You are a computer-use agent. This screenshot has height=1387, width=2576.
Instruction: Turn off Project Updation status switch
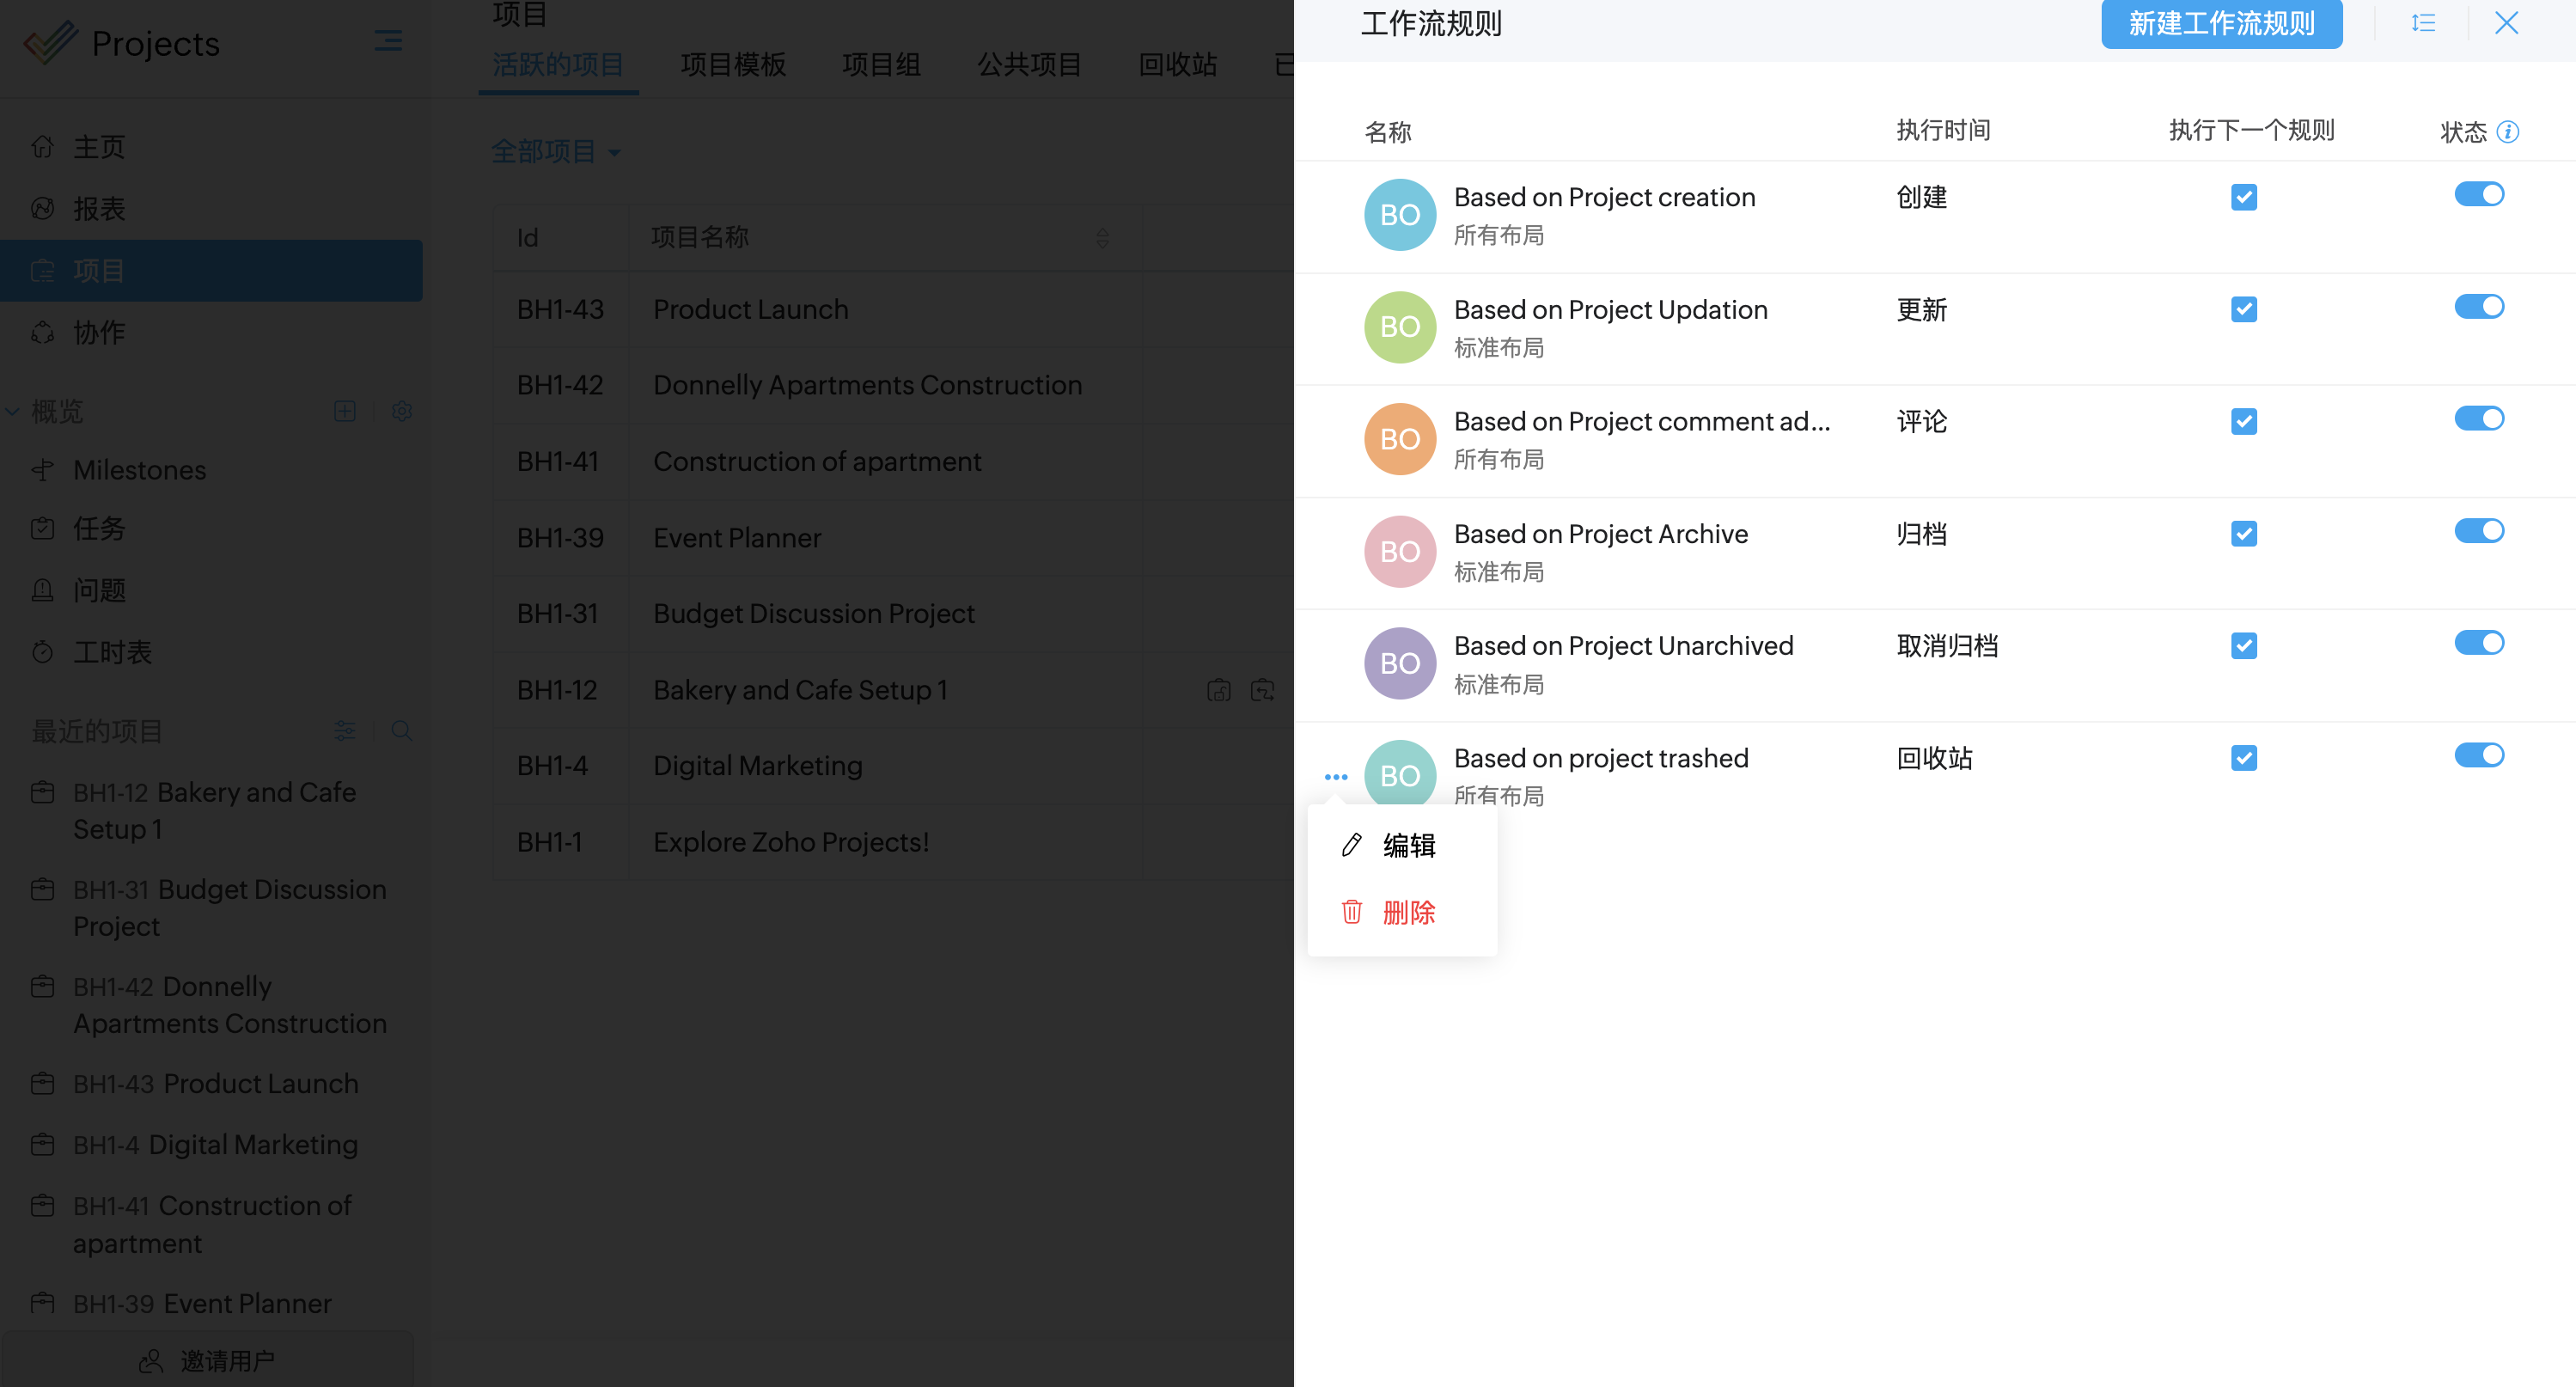tap(2478, 307)
